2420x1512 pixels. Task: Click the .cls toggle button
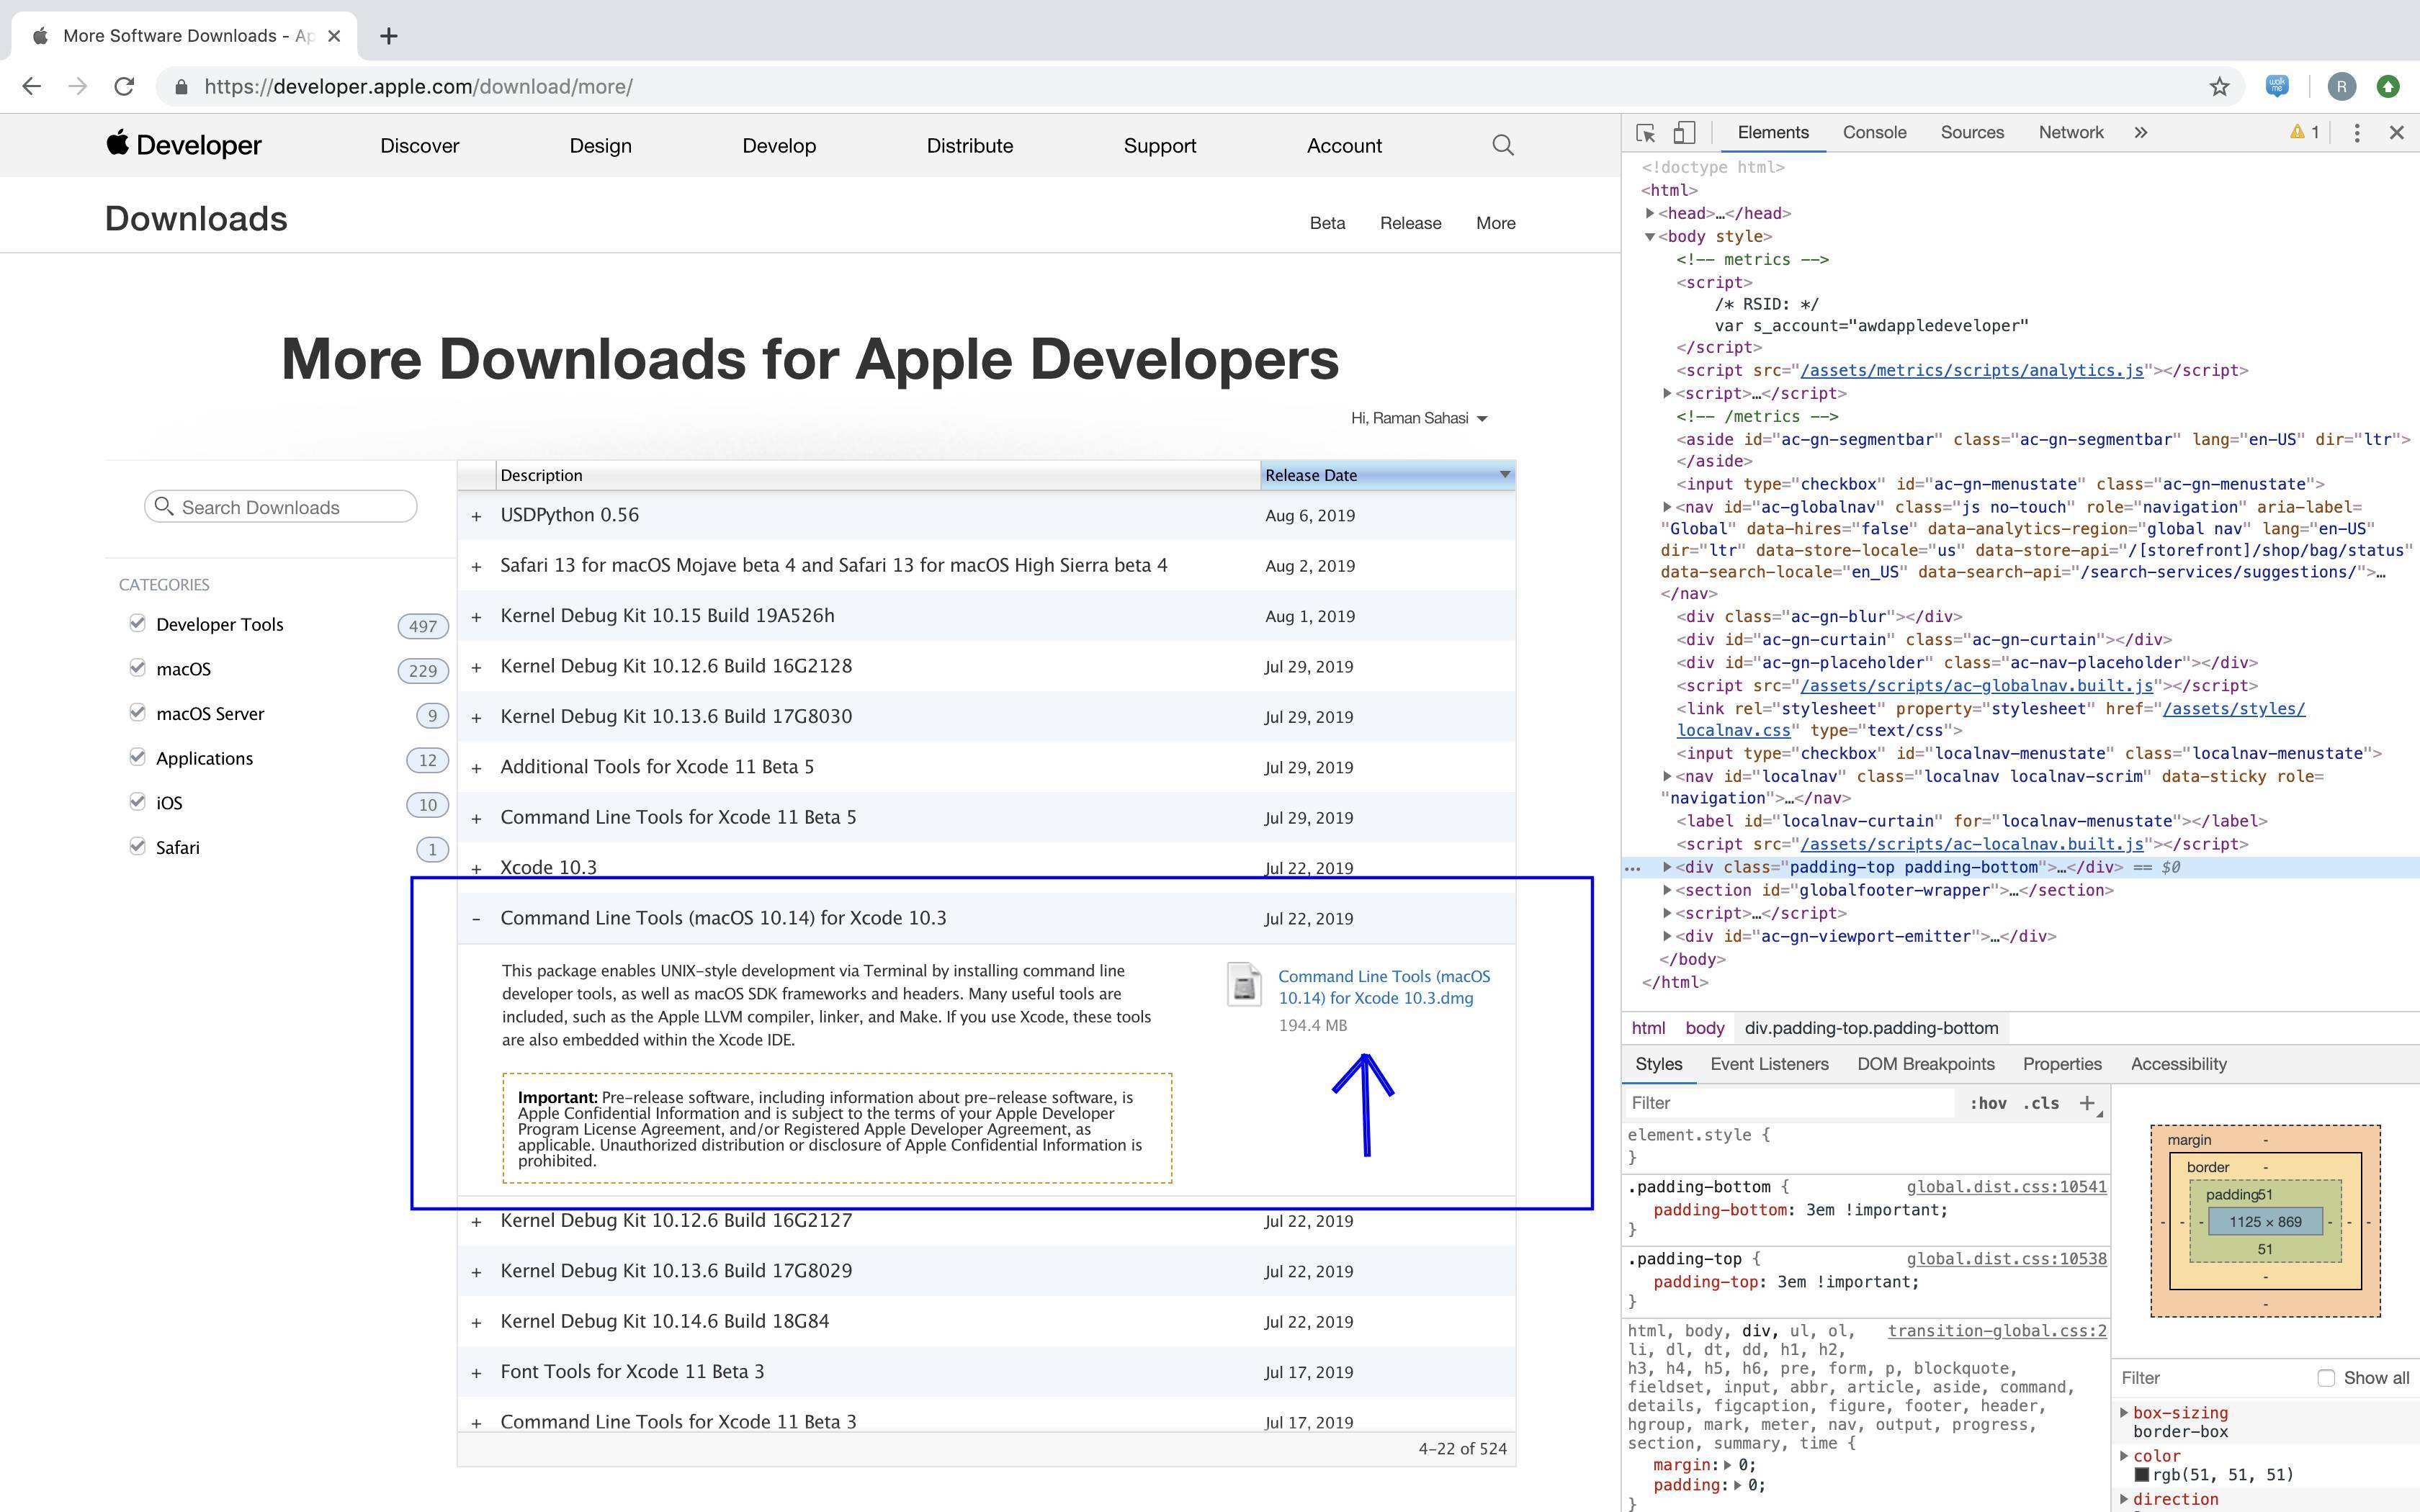point(2040,1103)
